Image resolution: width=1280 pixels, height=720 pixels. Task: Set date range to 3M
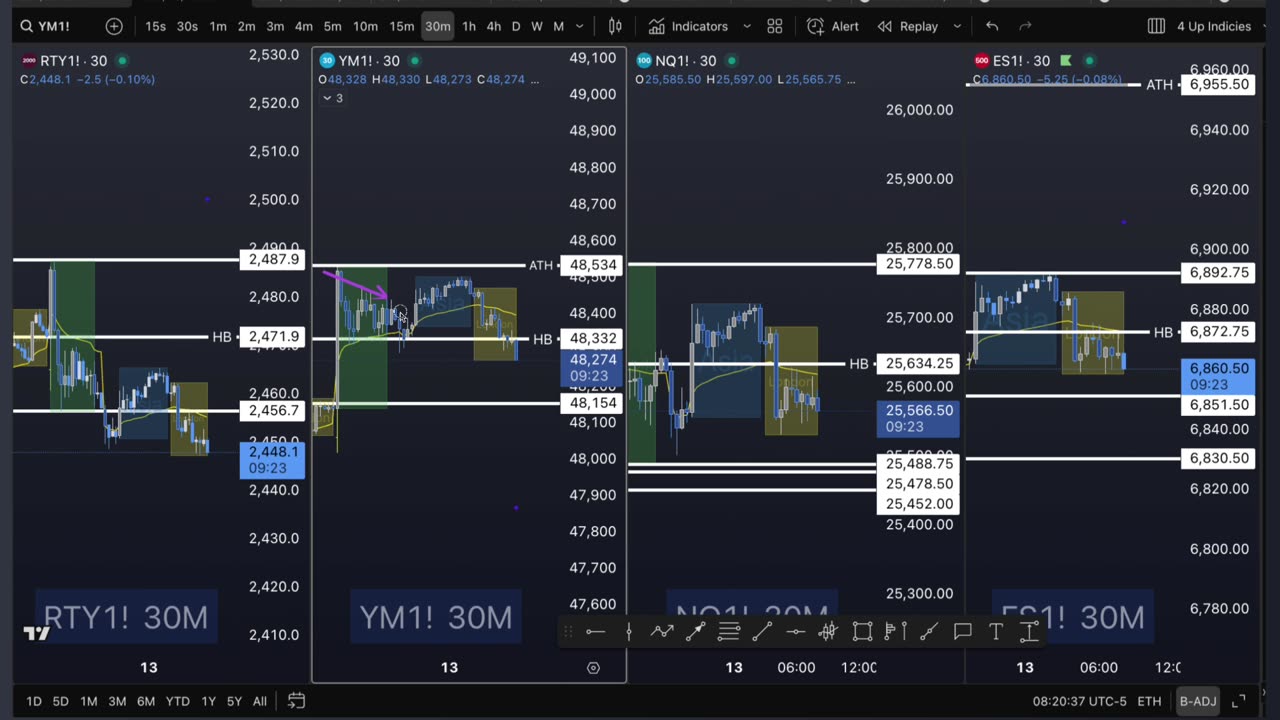(117, 701)
